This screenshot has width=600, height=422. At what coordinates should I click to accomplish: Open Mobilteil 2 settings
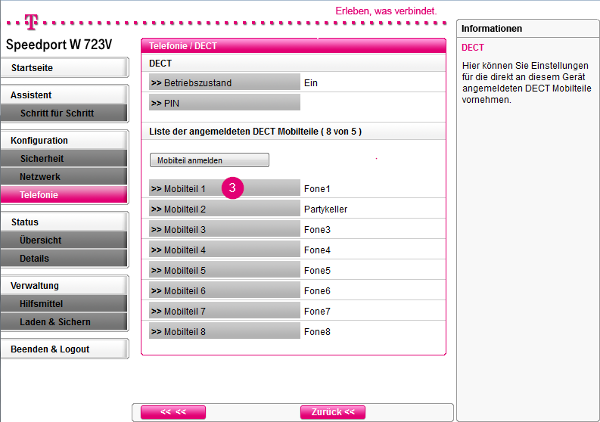tap(224, 209)
